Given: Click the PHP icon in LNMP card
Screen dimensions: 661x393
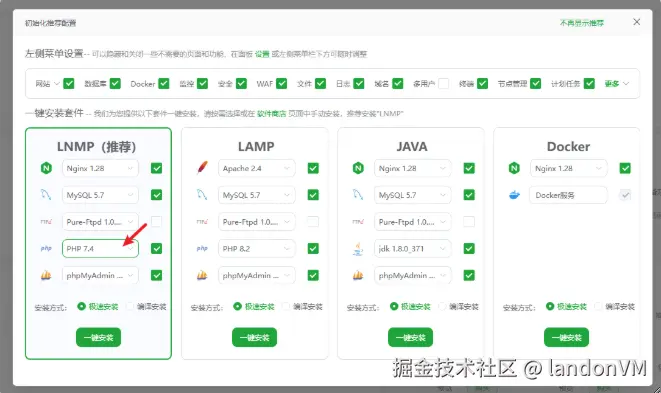Looking at the screenshot, I should click(x=46, y=248).
